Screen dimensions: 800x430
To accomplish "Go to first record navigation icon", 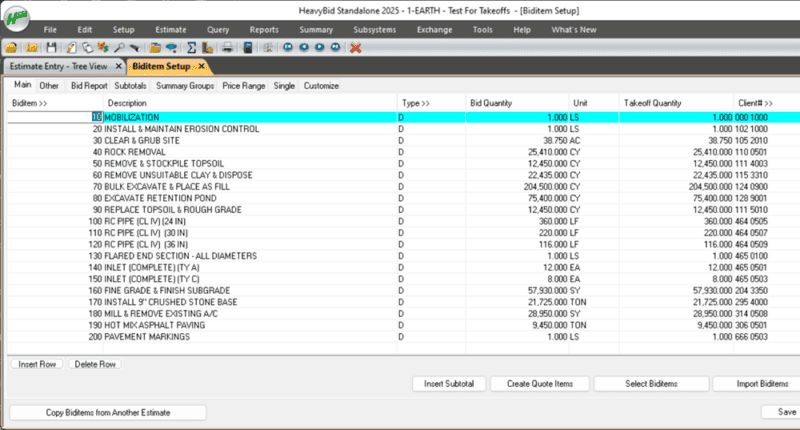I will [287, 47].
